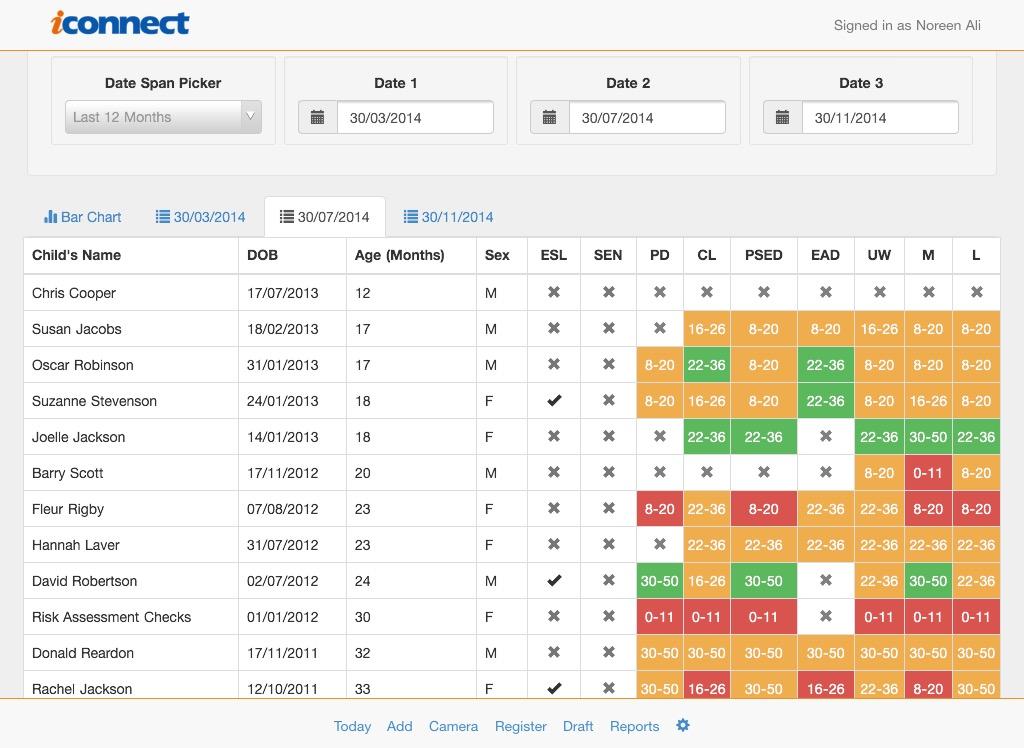Image resolution: width=1024 pixels, height=748 pixels.
Task: Click Fleur Rigby's red 8-20 PD cell
Action: [660, 509]
